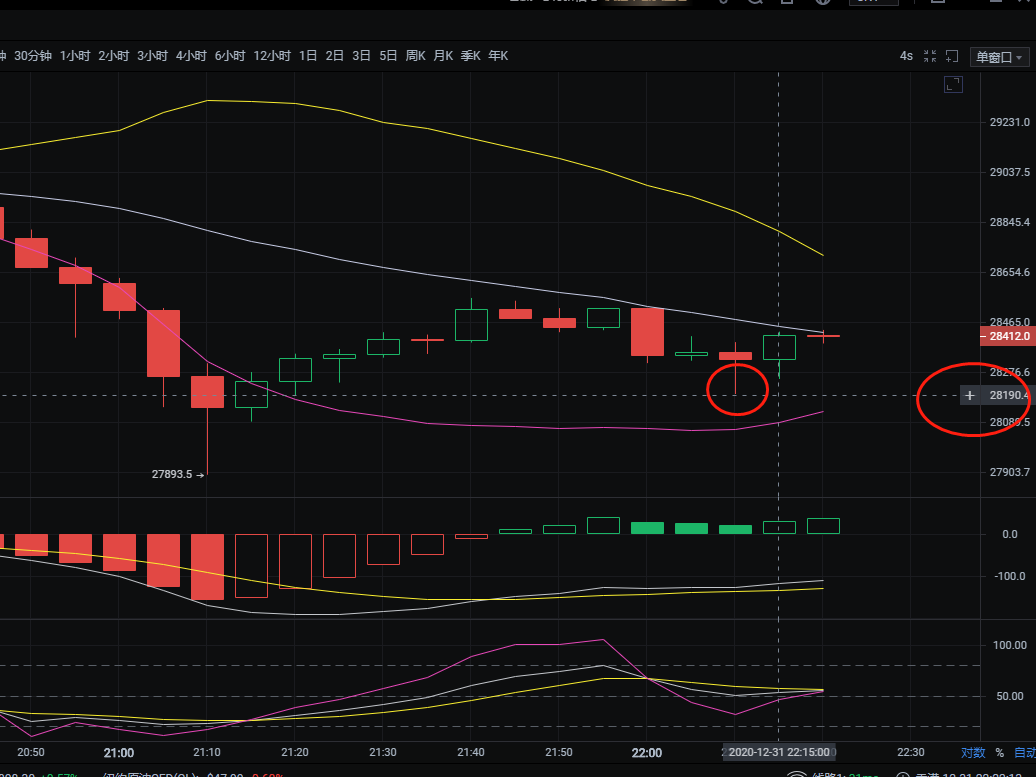Click the current price label 28412.0
This screenshot has height=777, width=1036.
pos(1008,336)
